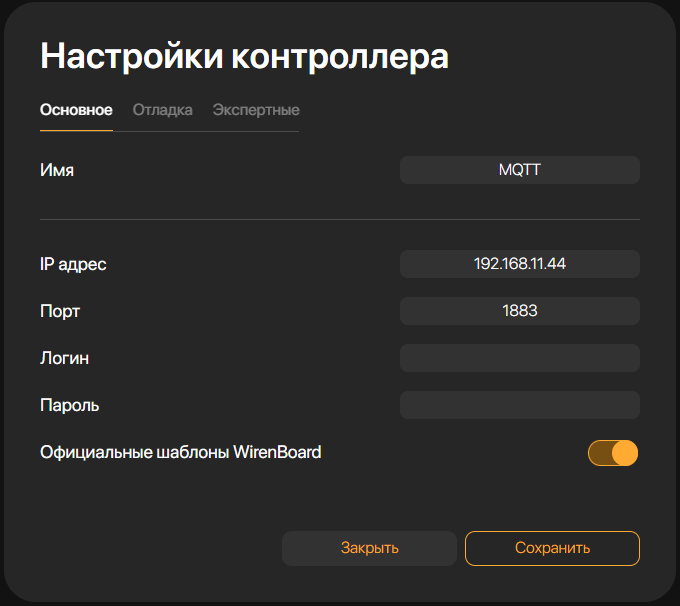Click the Настройки контроллера heading
The width and height of the screenshot is (680, 606).
click(244, 56)
